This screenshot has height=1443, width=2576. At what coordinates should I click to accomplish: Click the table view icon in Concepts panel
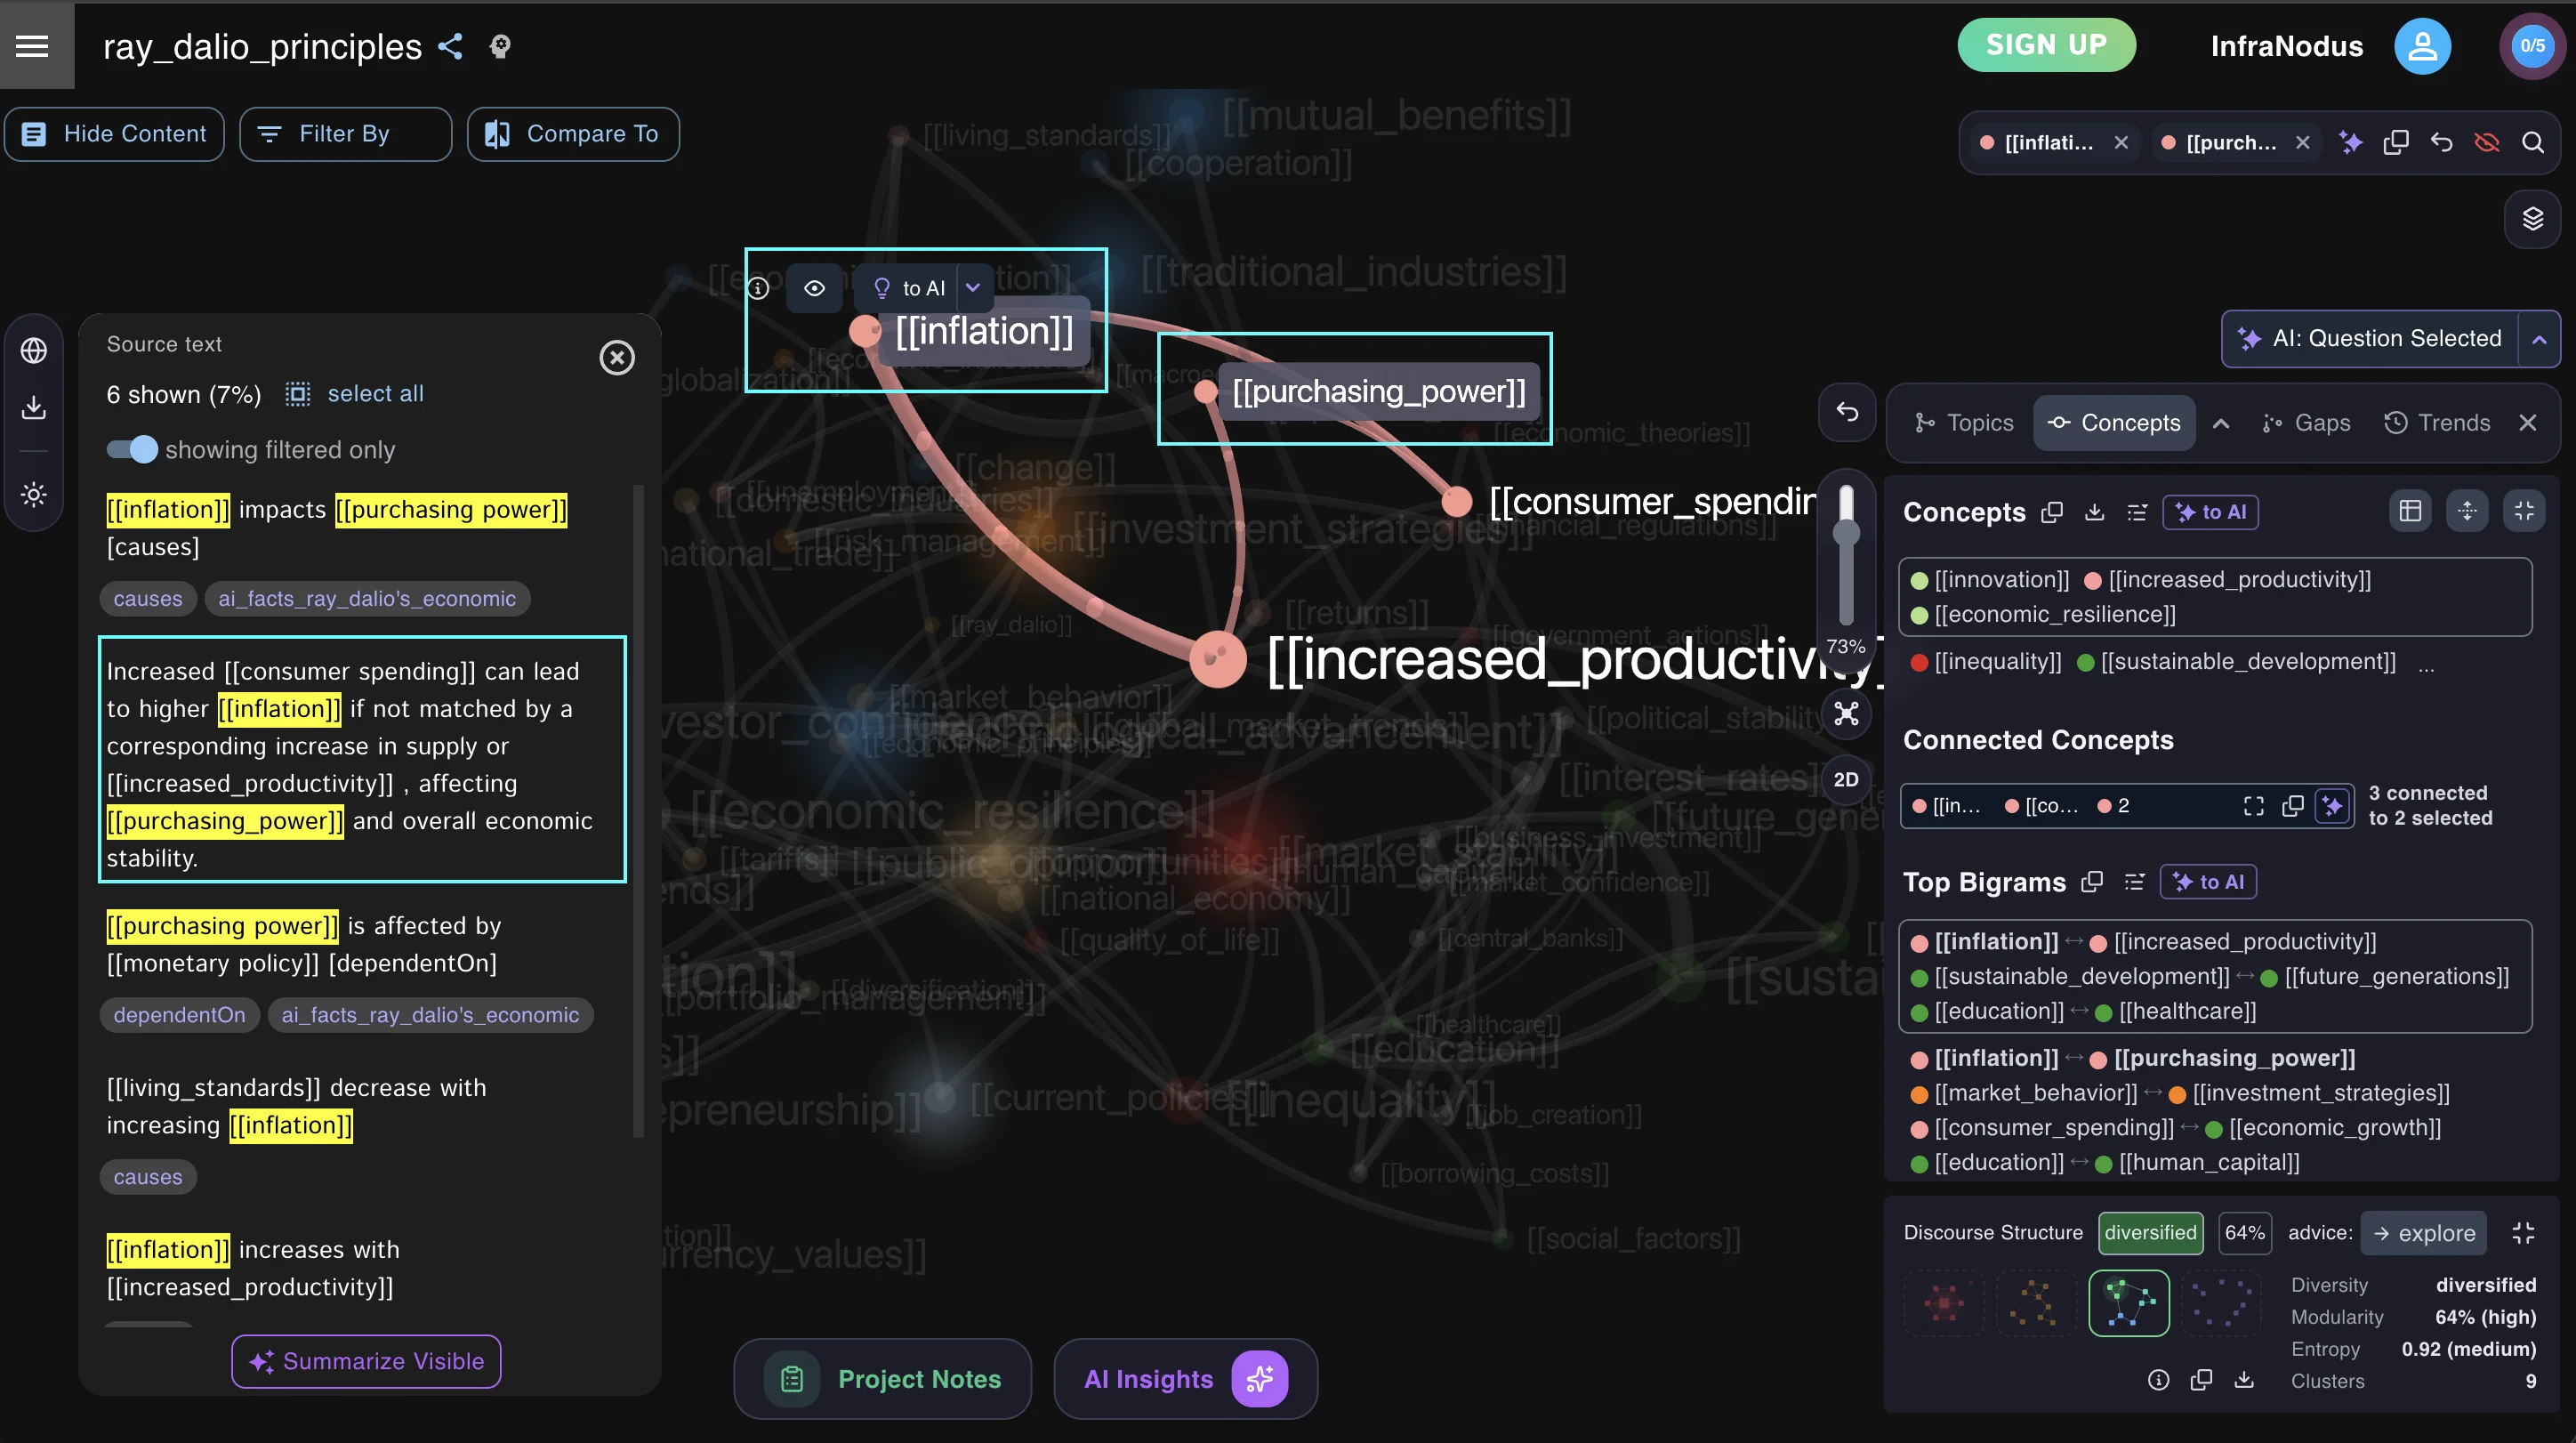click(2410, 511)
